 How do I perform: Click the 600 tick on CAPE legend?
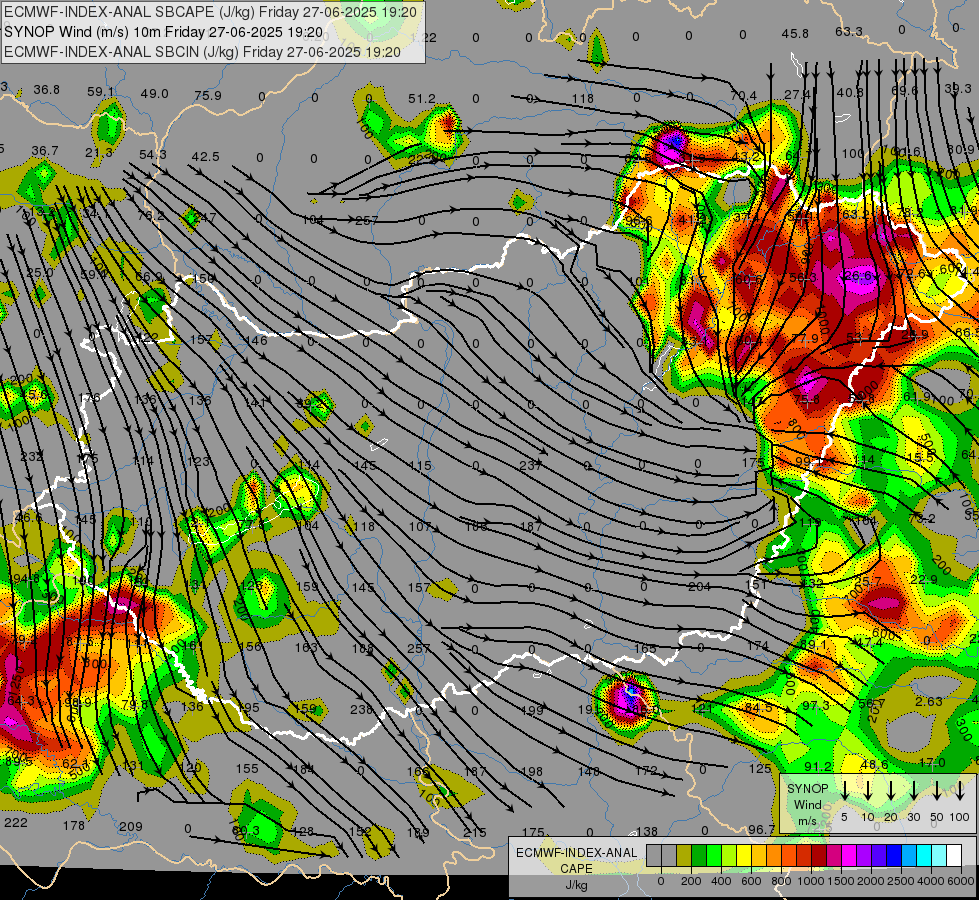(751, 881)
